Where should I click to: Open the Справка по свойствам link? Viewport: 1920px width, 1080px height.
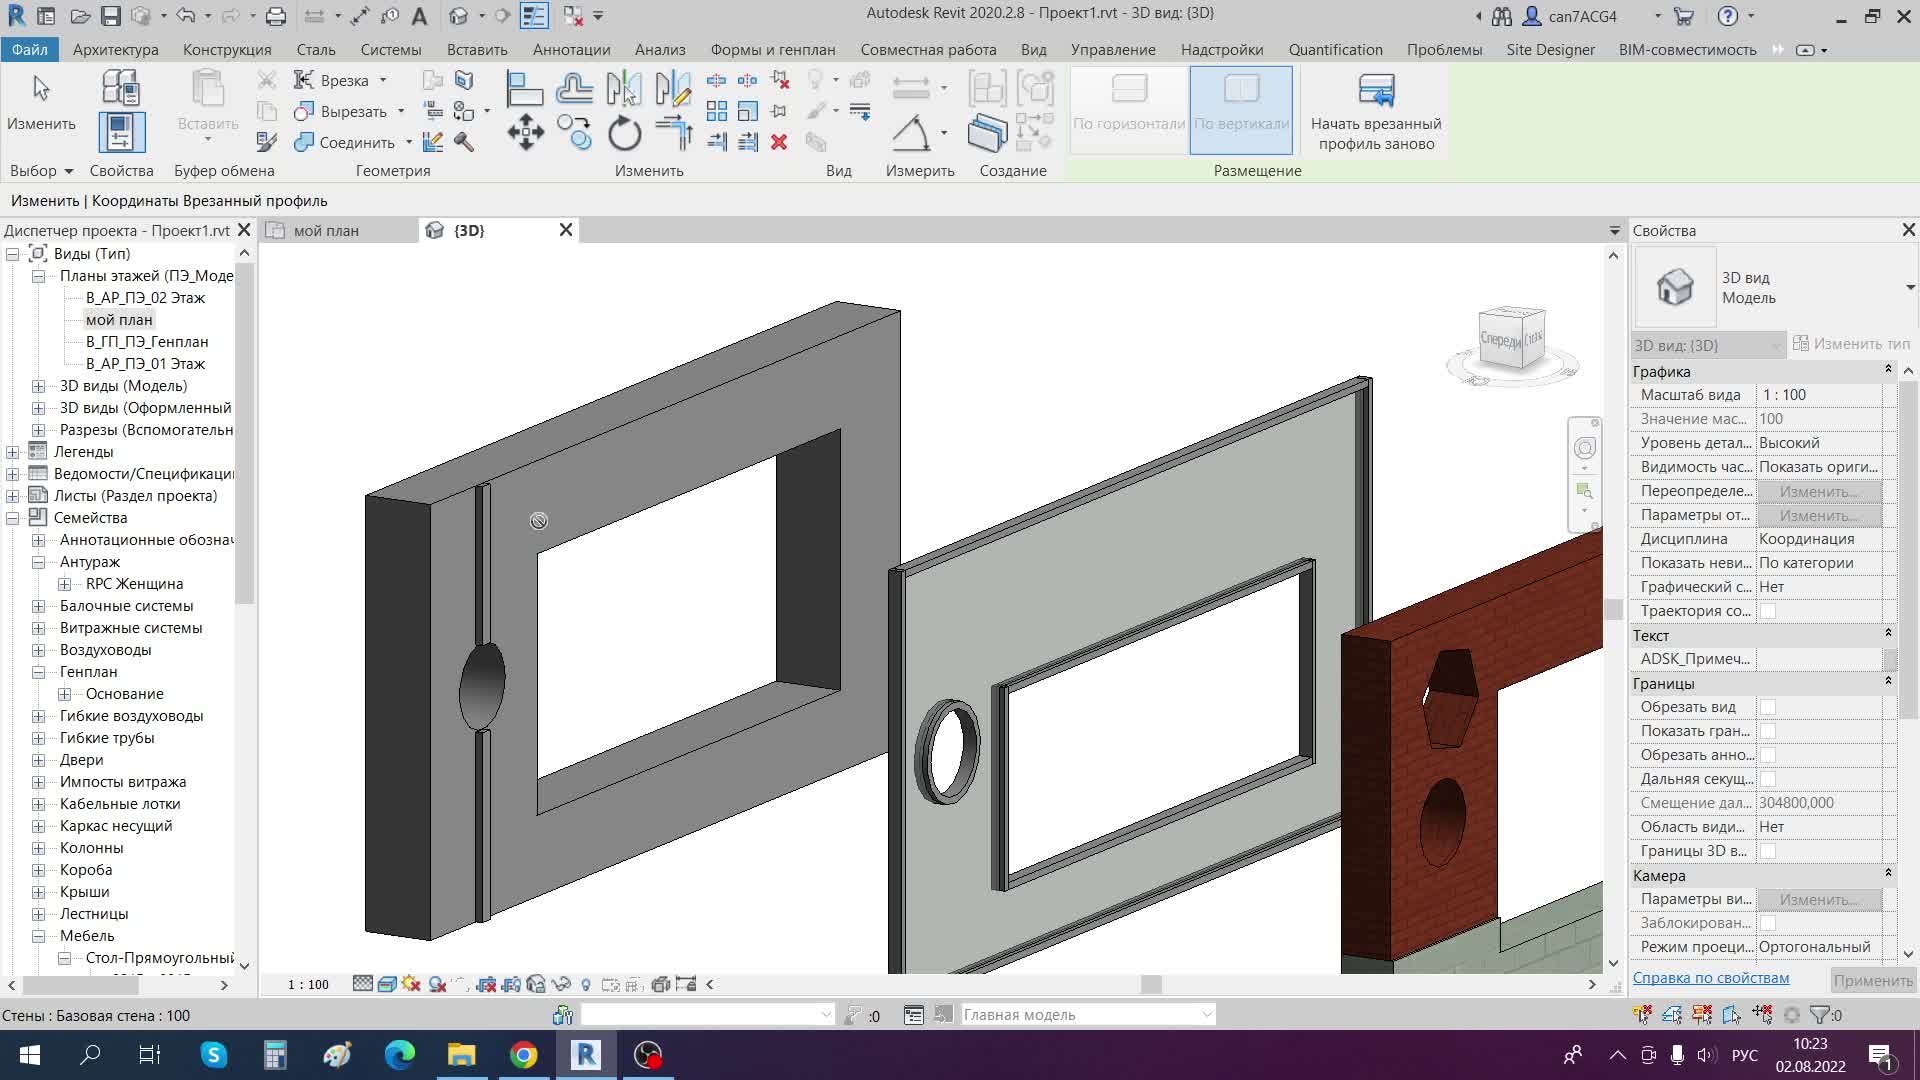(x=1710, y=978)
